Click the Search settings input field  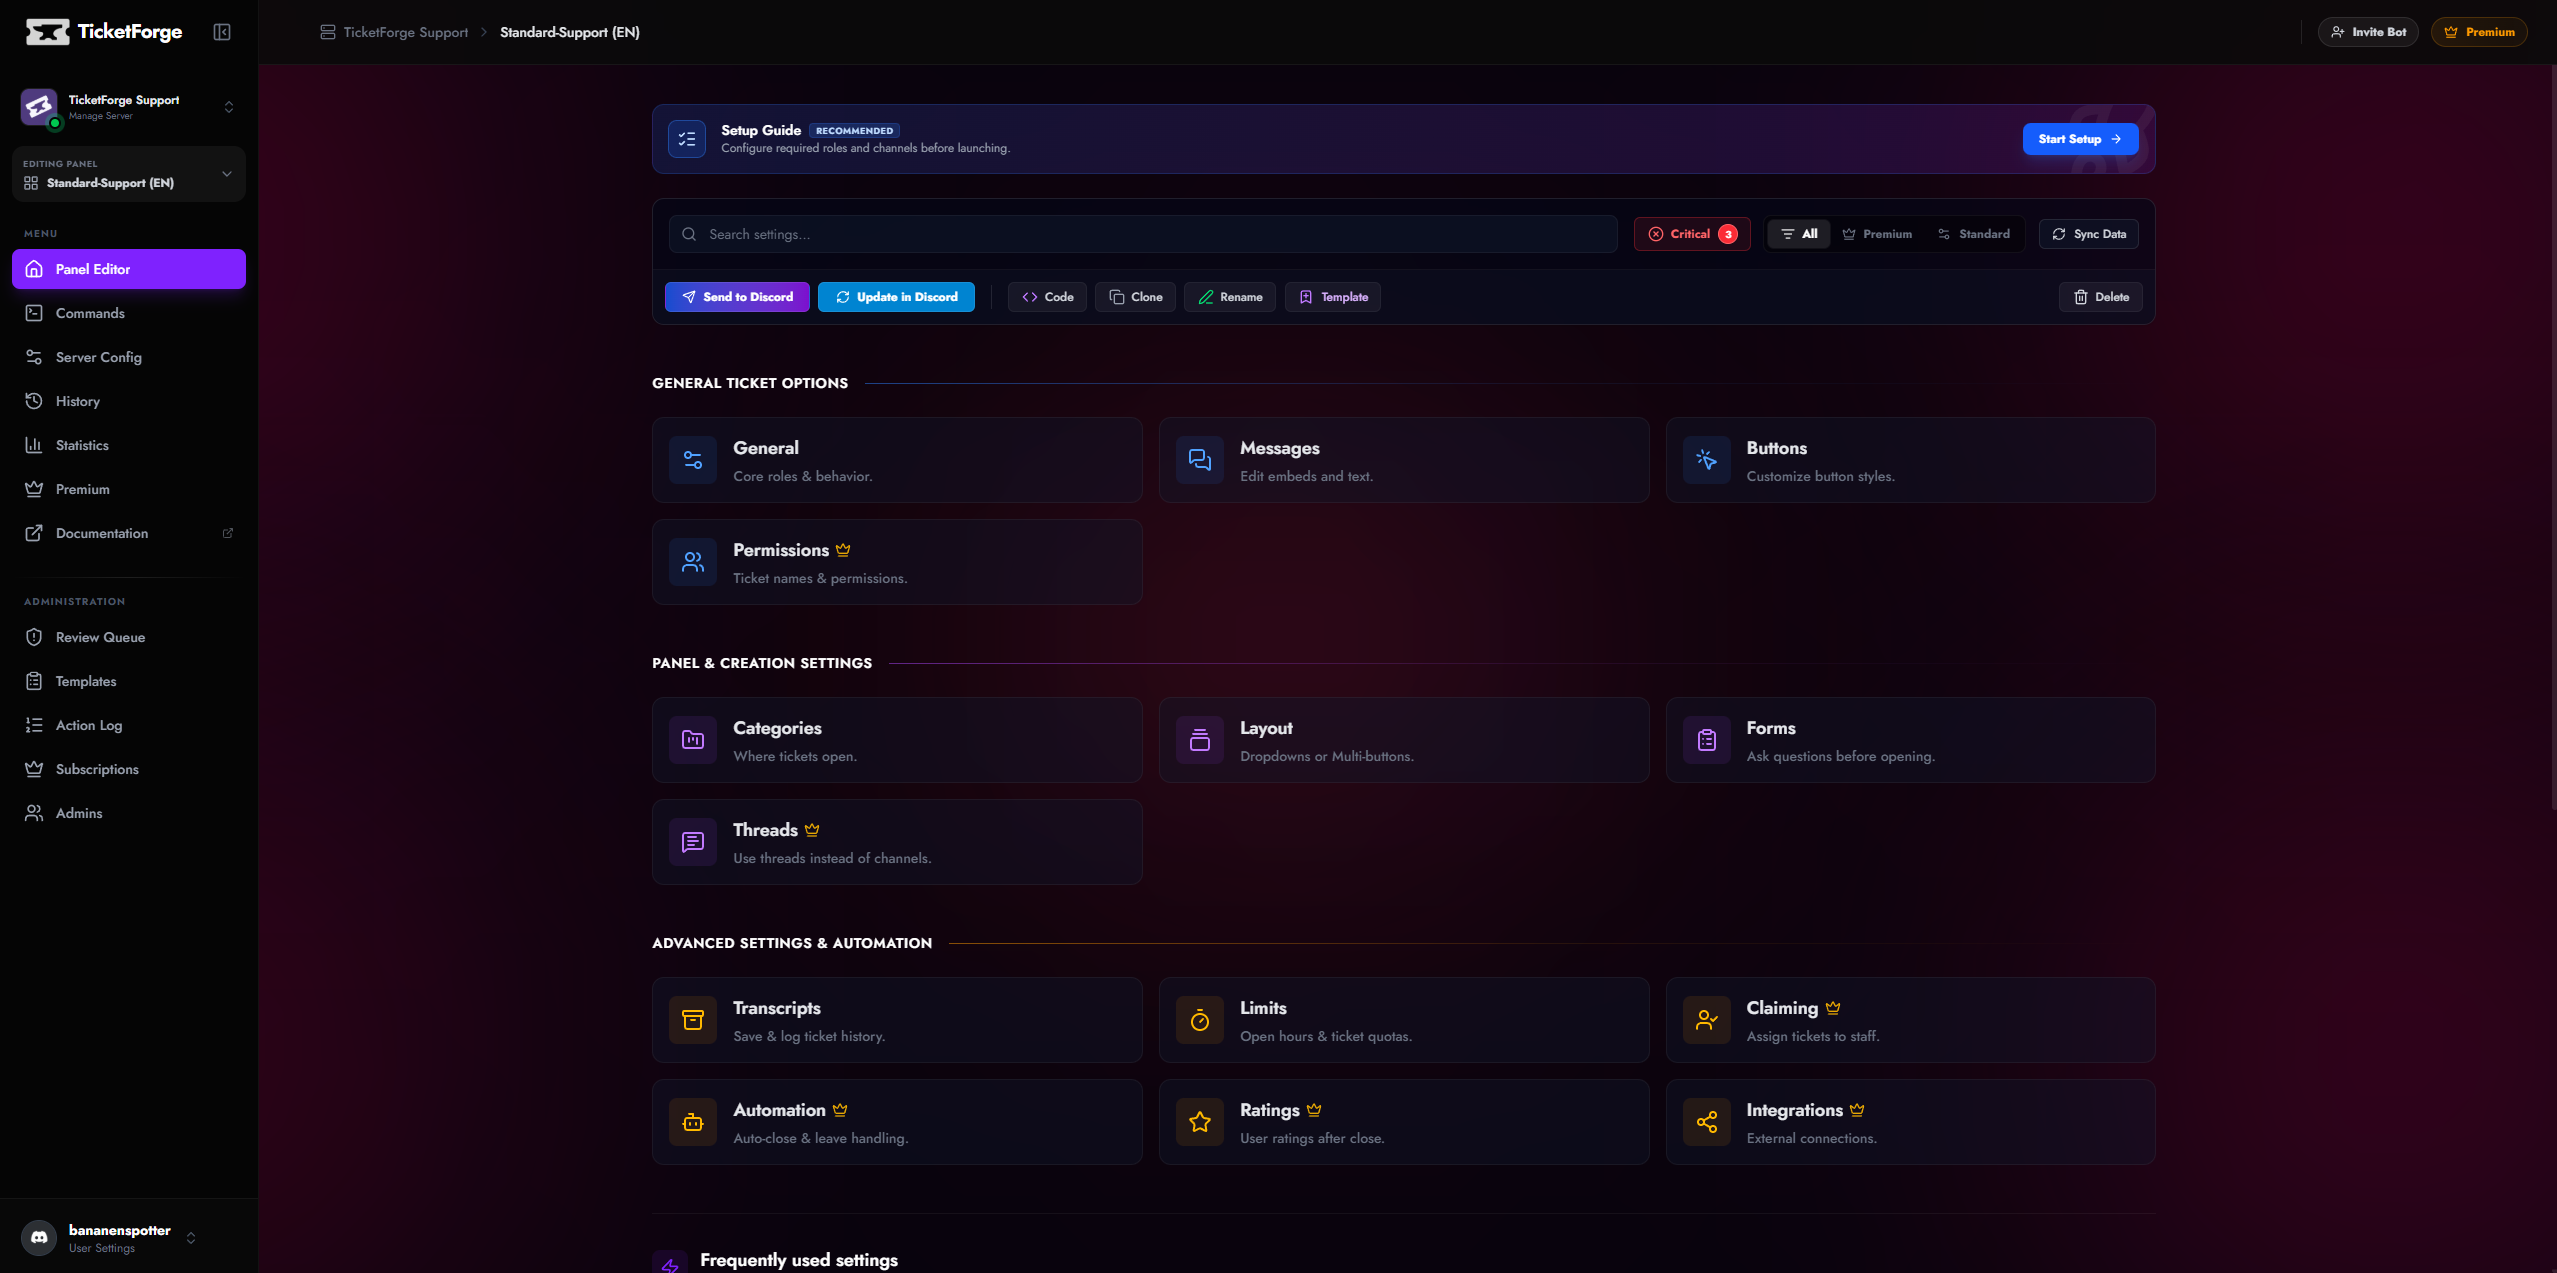pos(1140,233)
